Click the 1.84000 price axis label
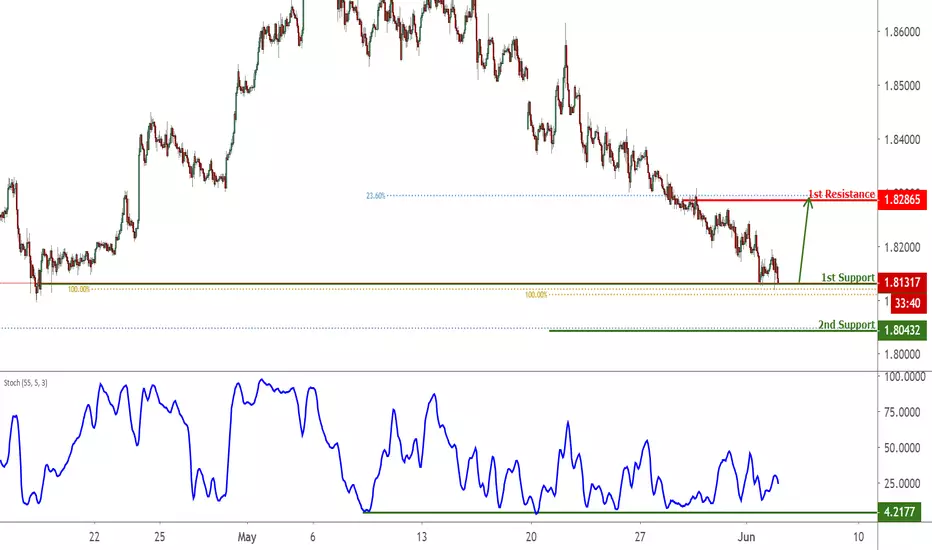Image resolution: width=932 pixels, height=550 pixels. [x=902, y=140]
